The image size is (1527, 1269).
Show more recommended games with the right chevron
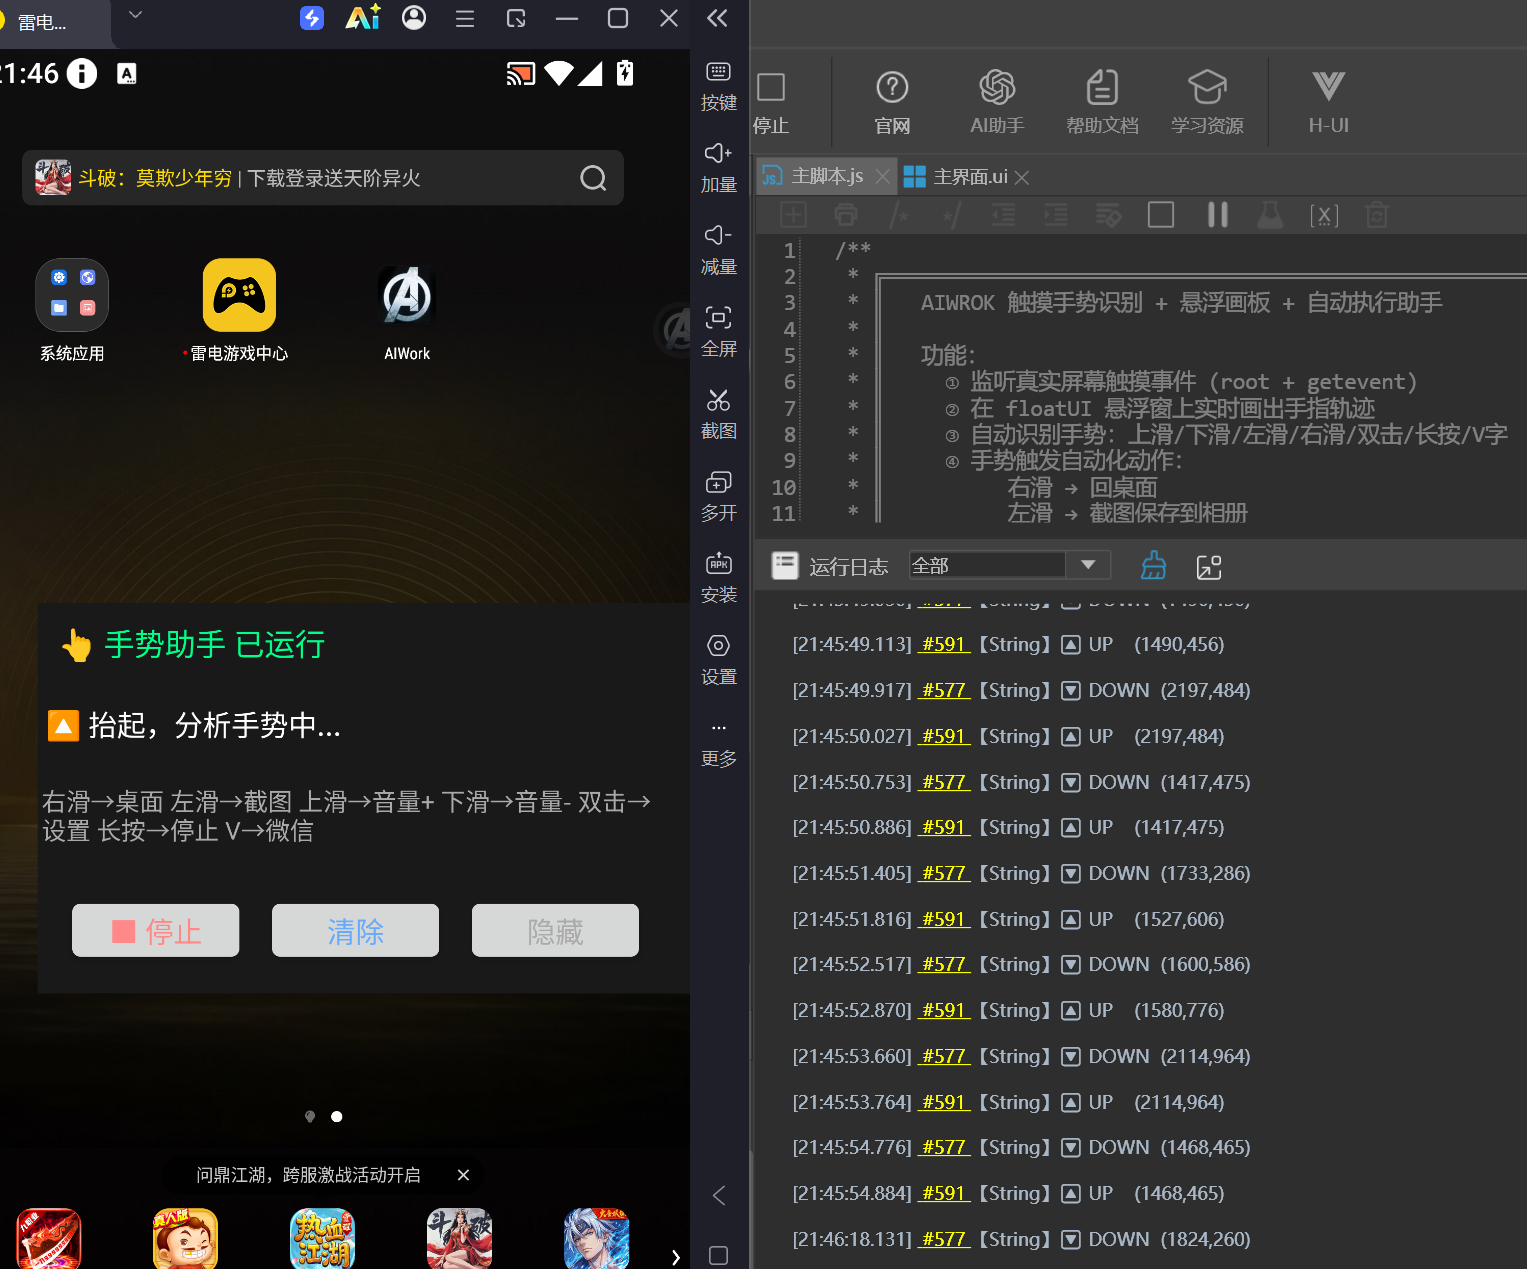point(676,1257)
